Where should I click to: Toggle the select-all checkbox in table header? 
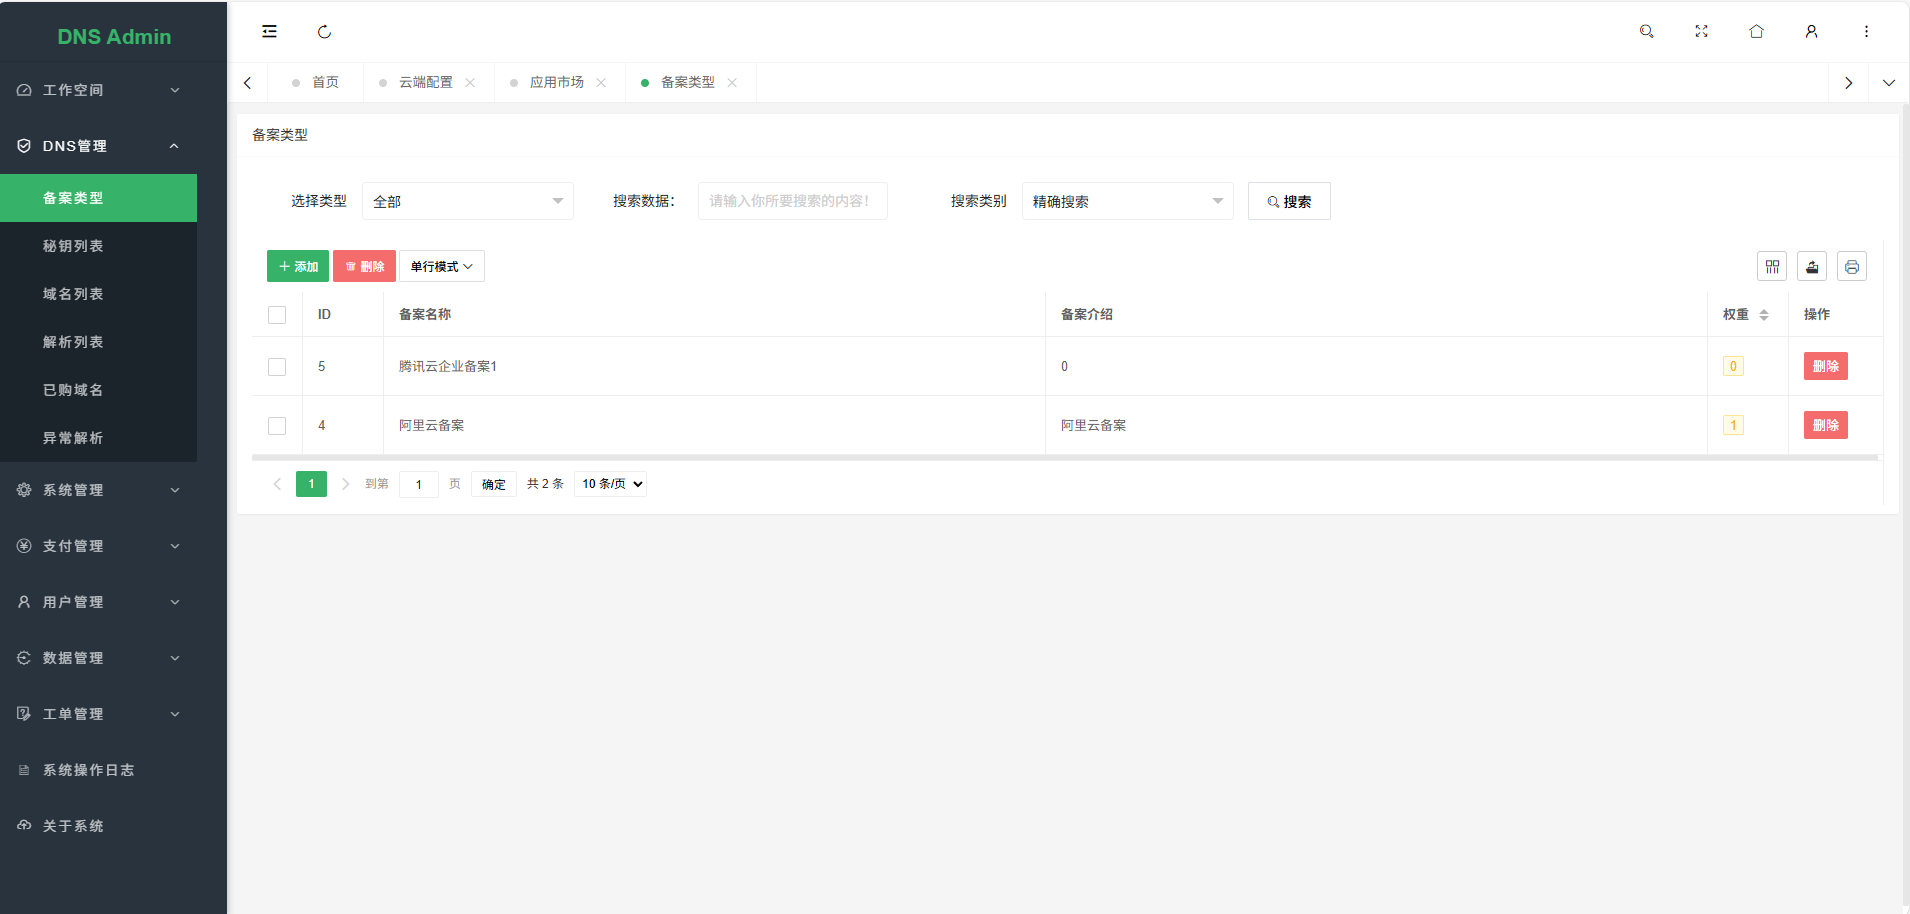pos(277,315)
